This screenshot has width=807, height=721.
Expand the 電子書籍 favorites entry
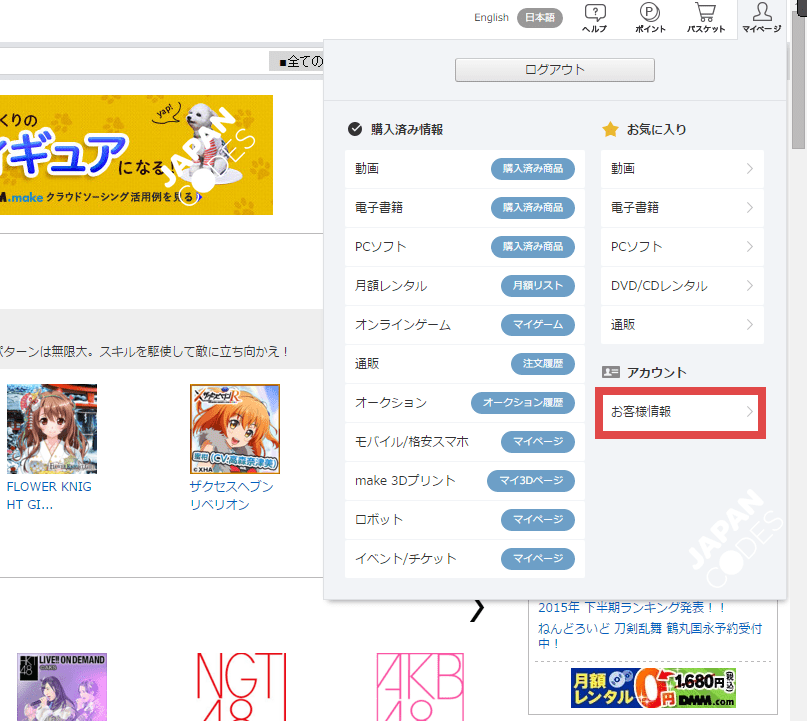(682, 208)
